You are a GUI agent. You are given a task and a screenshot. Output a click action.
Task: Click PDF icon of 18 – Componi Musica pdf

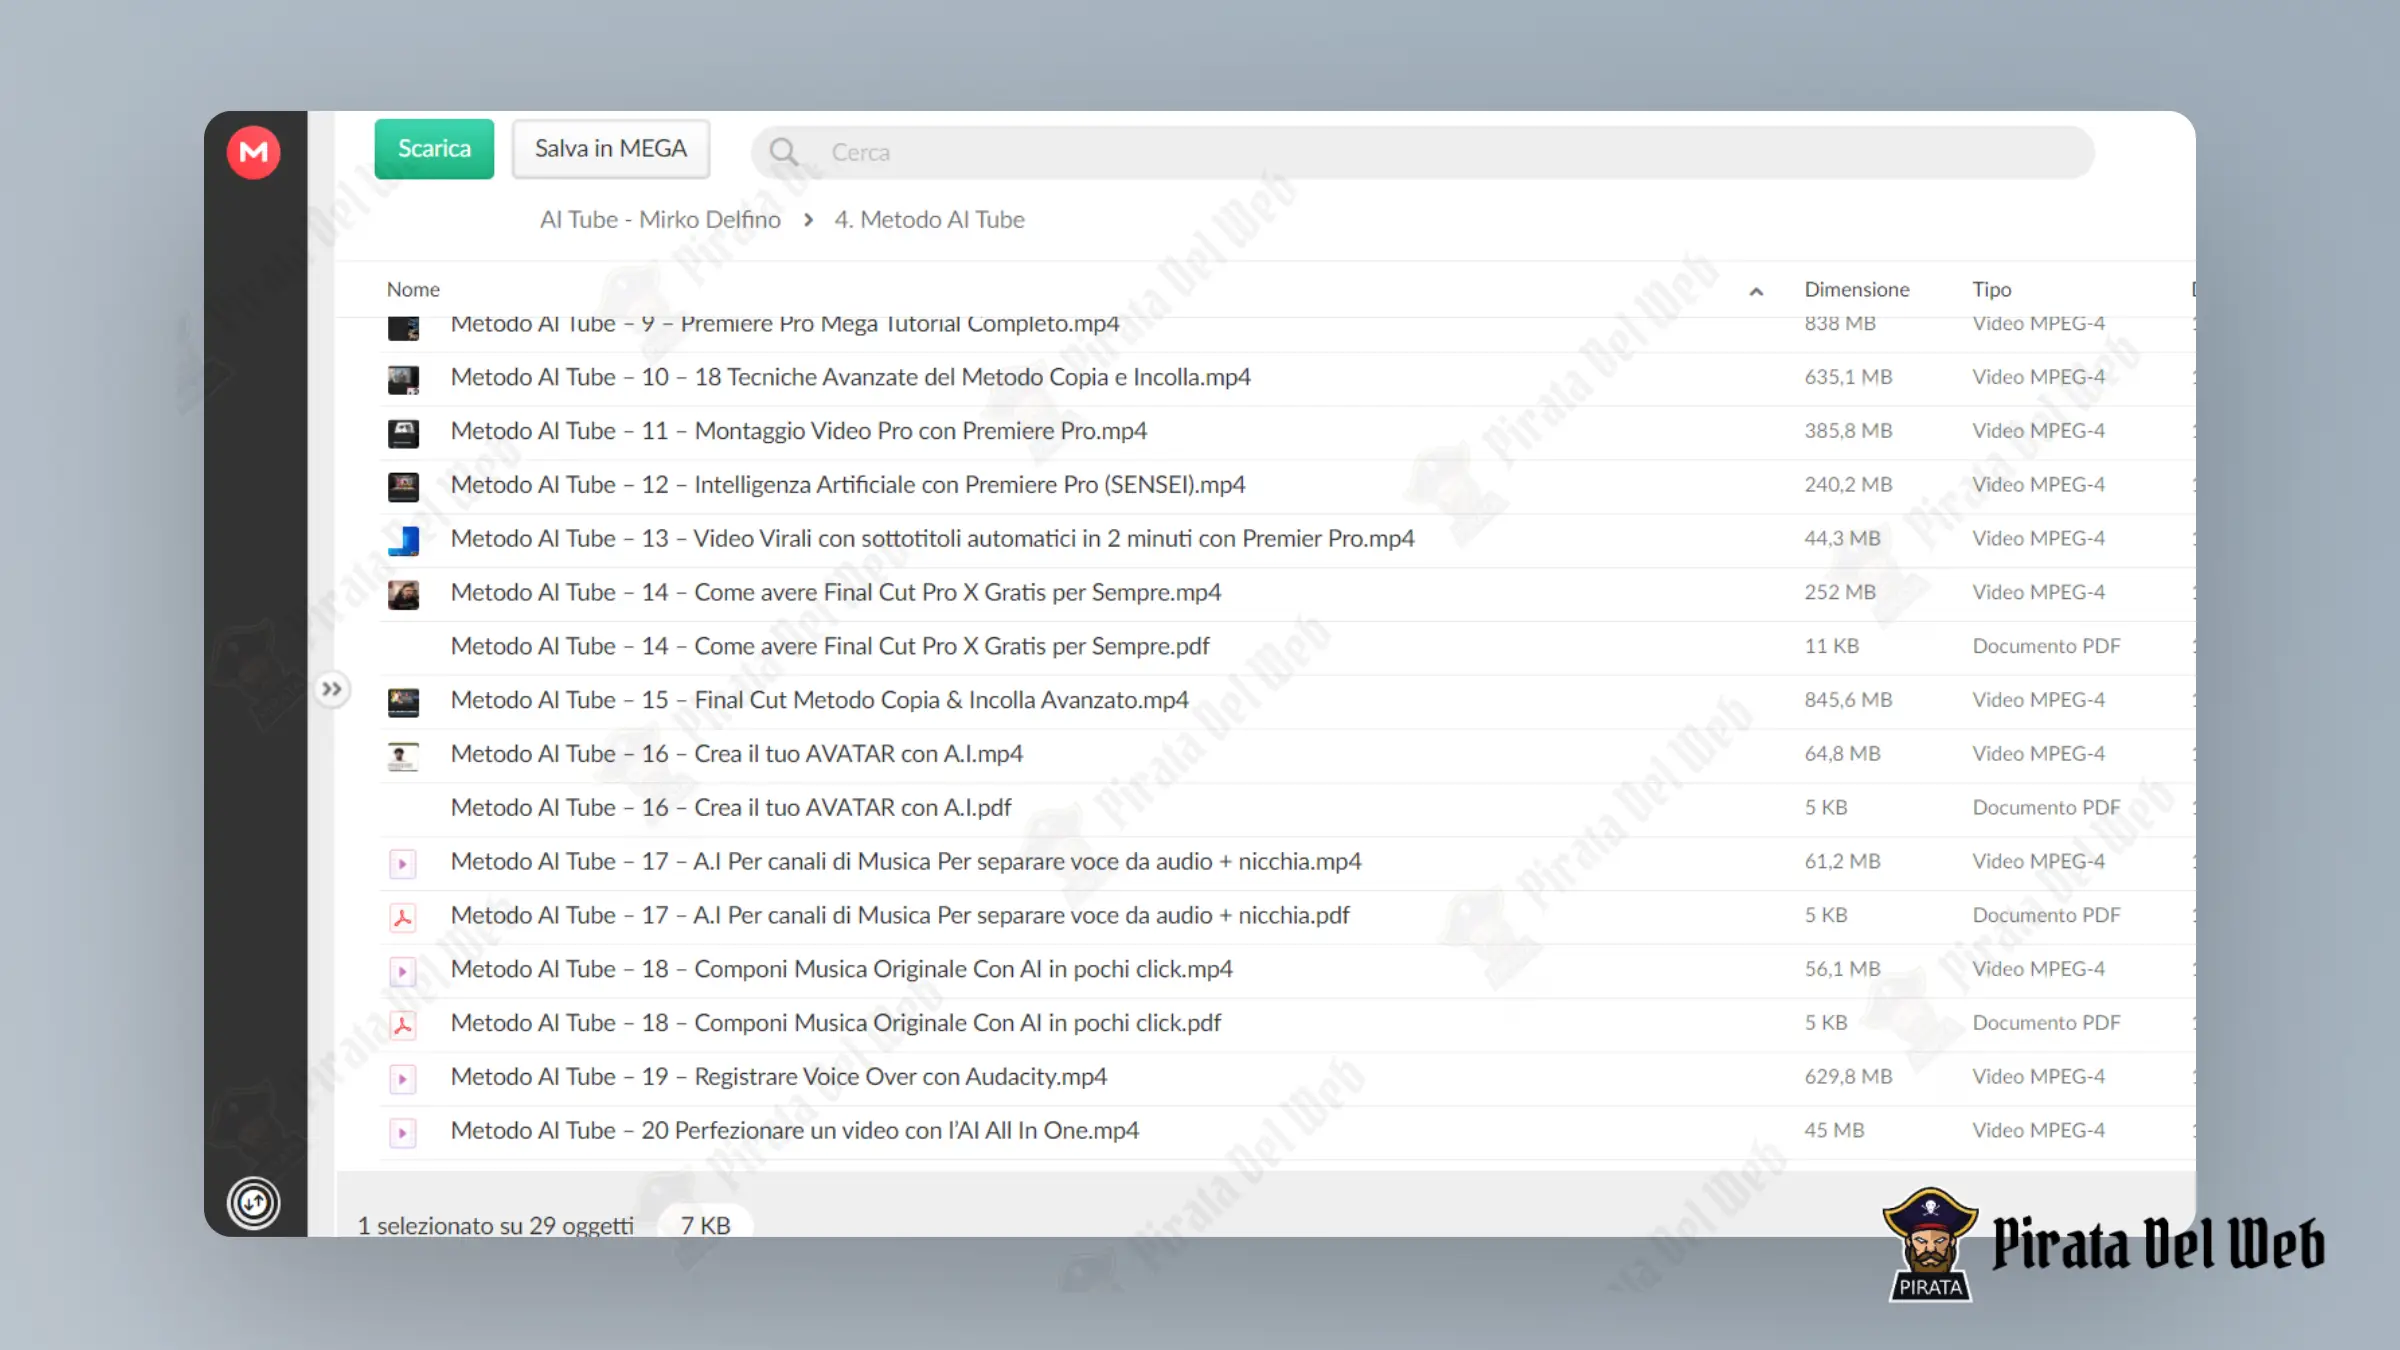(403, 1026)
